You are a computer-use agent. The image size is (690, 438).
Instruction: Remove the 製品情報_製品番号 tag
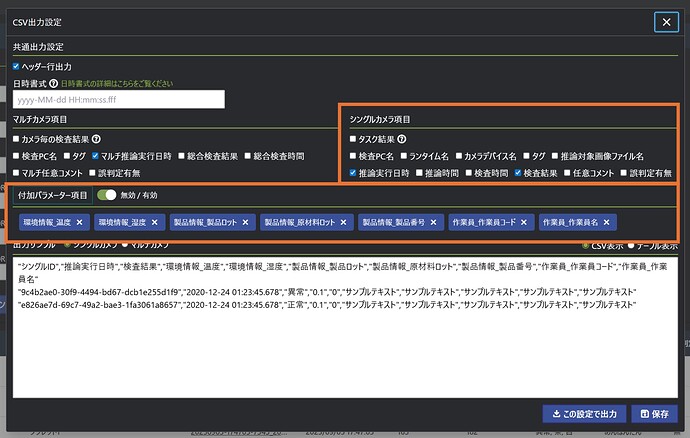(x=433, y=222)
